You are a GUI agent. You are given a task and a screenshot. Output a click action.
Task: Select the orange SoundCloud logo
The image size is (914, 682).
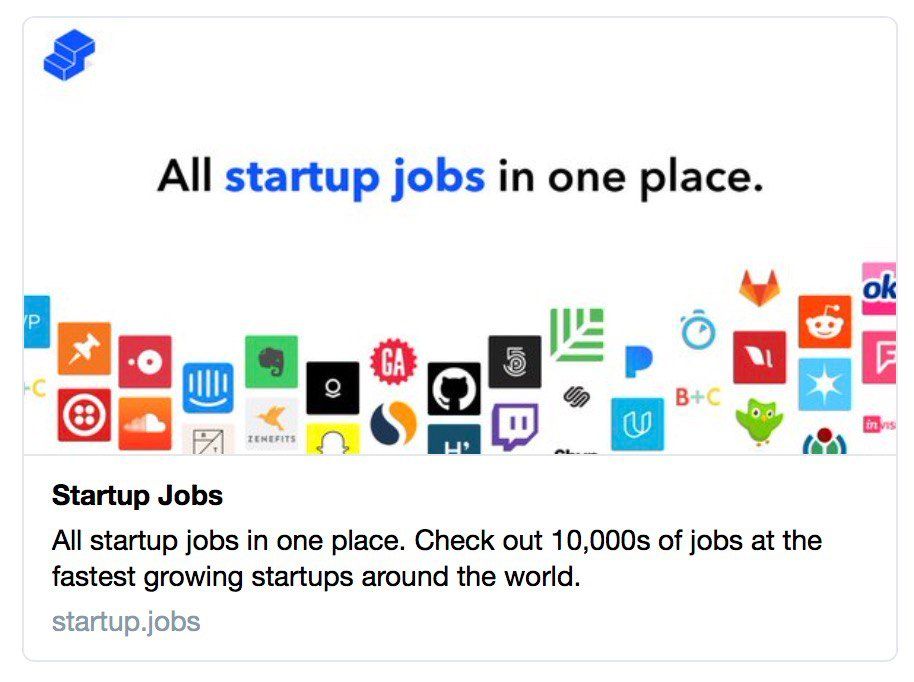pos(145,424)
